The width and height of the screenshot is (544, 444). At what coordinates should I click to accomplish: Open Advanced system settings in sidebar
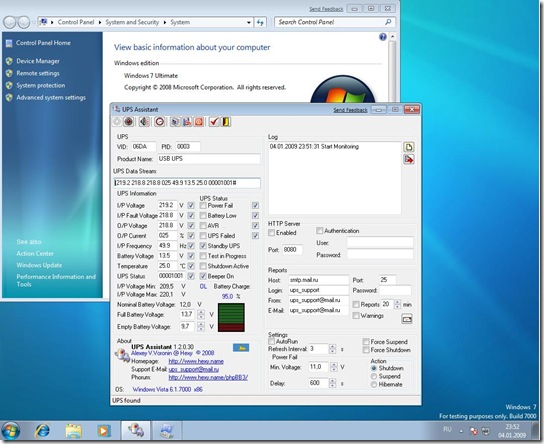coord(51,98)
